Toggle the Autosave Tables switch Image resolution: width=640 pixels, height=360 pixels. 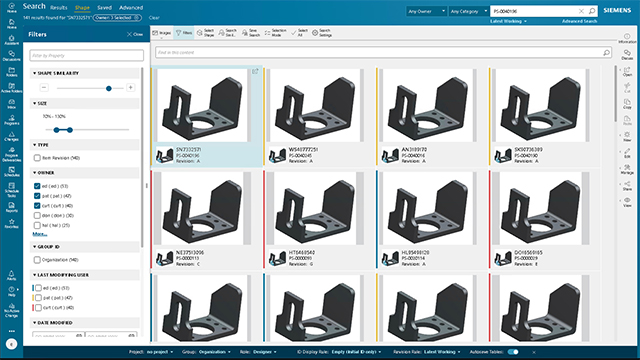pos(513,352)
